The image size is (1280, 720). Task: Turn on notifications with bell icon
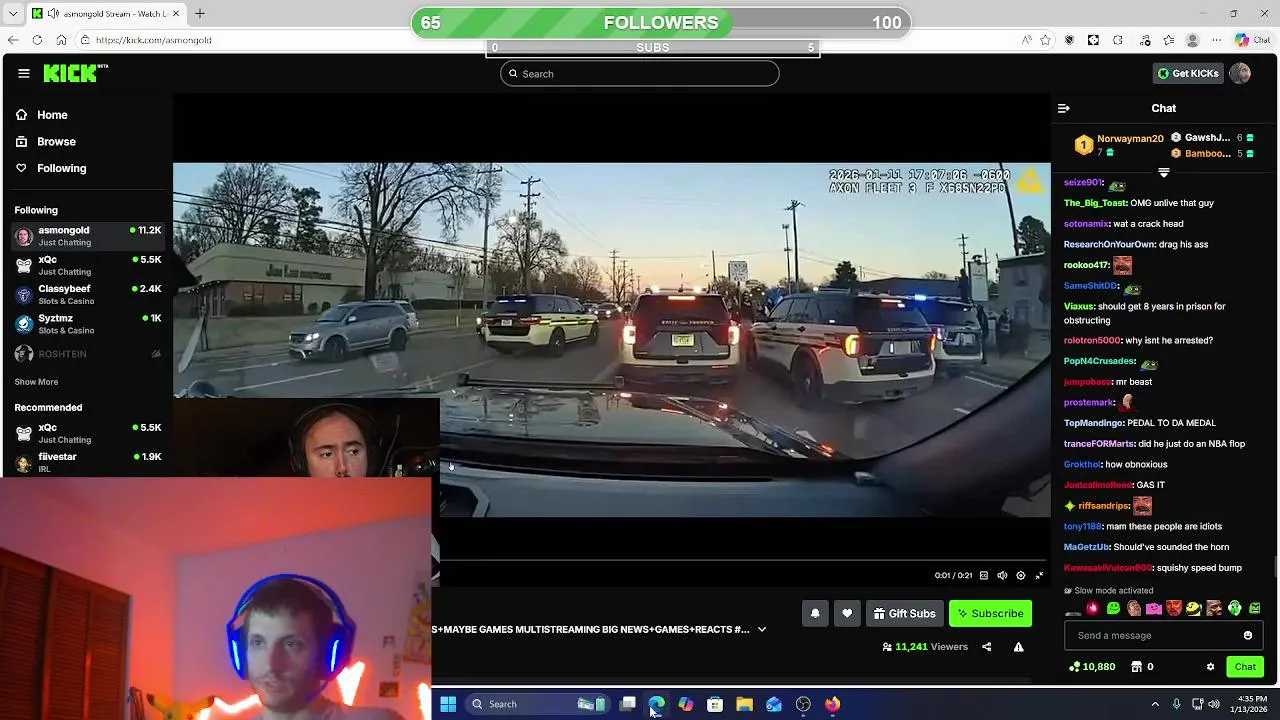click(815, 613)
